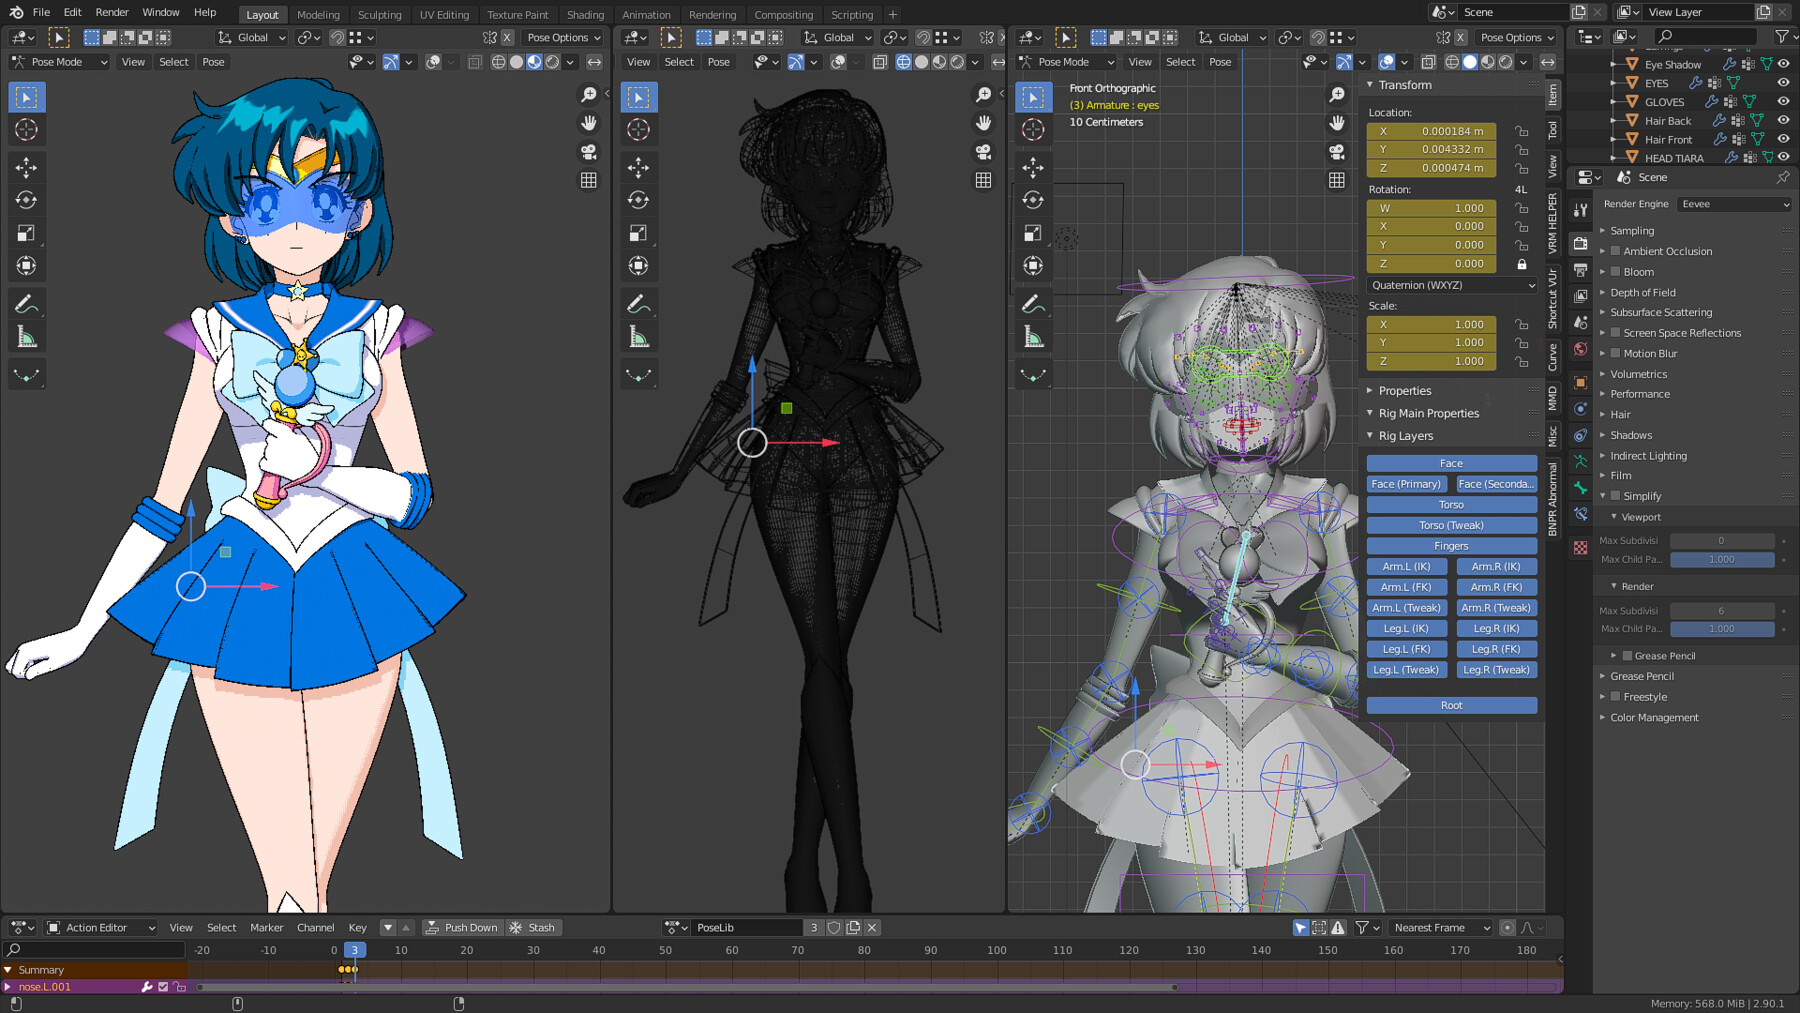This screenshot has width=1800, height=1013.
Task: Select Cursor tool in right viewport
Action: [1033, 130]
